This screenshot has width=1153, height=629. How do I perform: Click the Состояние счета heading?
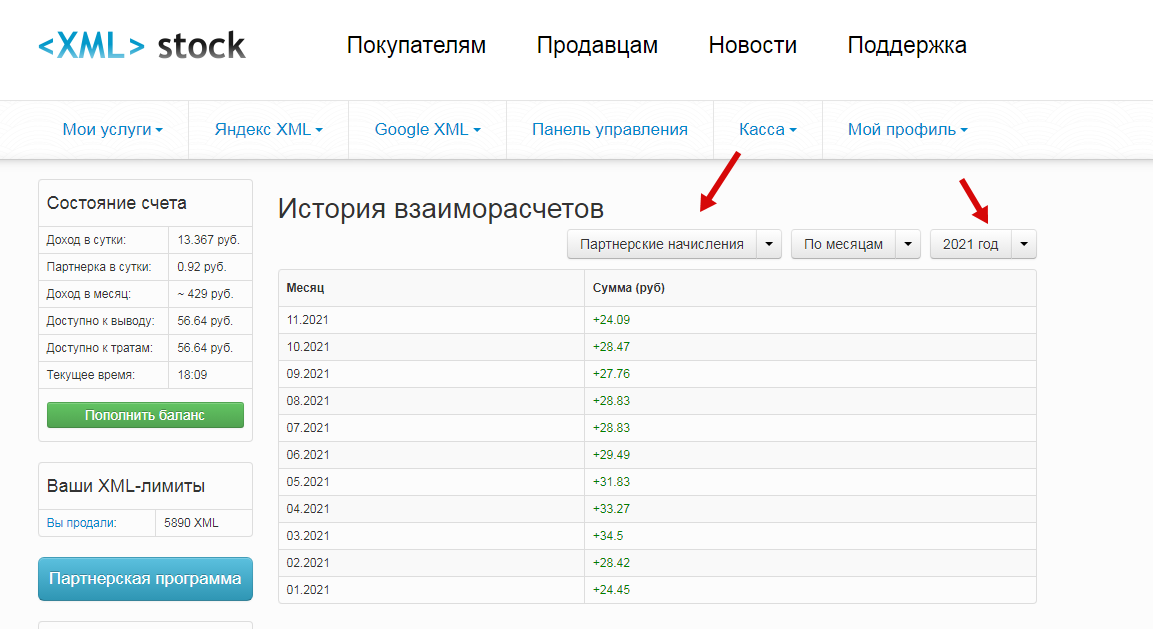116,203
